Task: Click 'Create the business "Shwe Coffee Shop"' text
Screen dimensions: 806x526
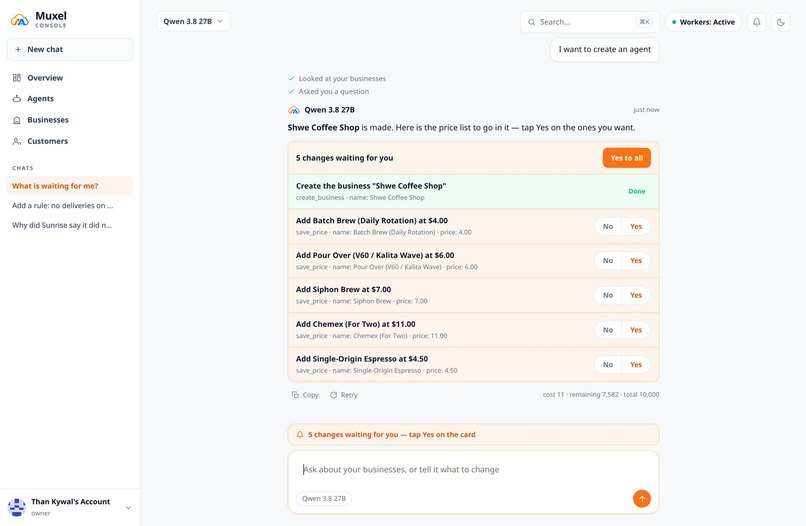Action: (371, 186)
